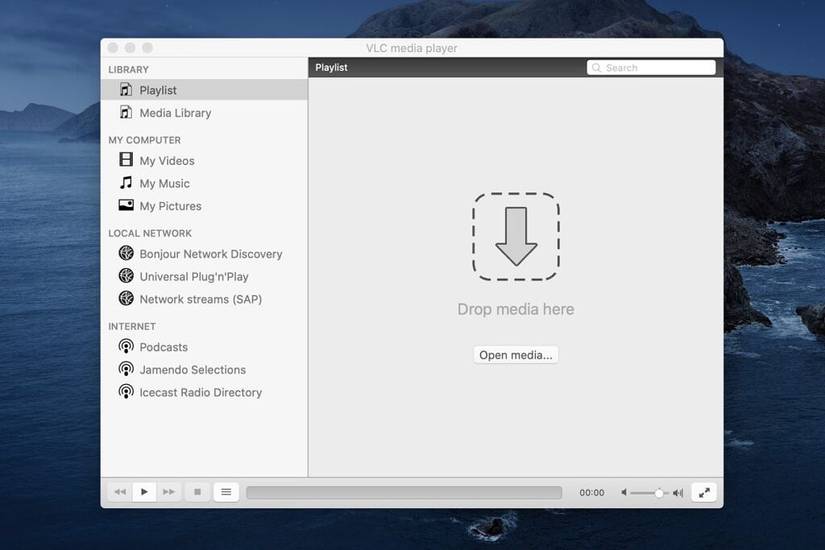Adjust the volume slider knob

[x=659, y=493]
